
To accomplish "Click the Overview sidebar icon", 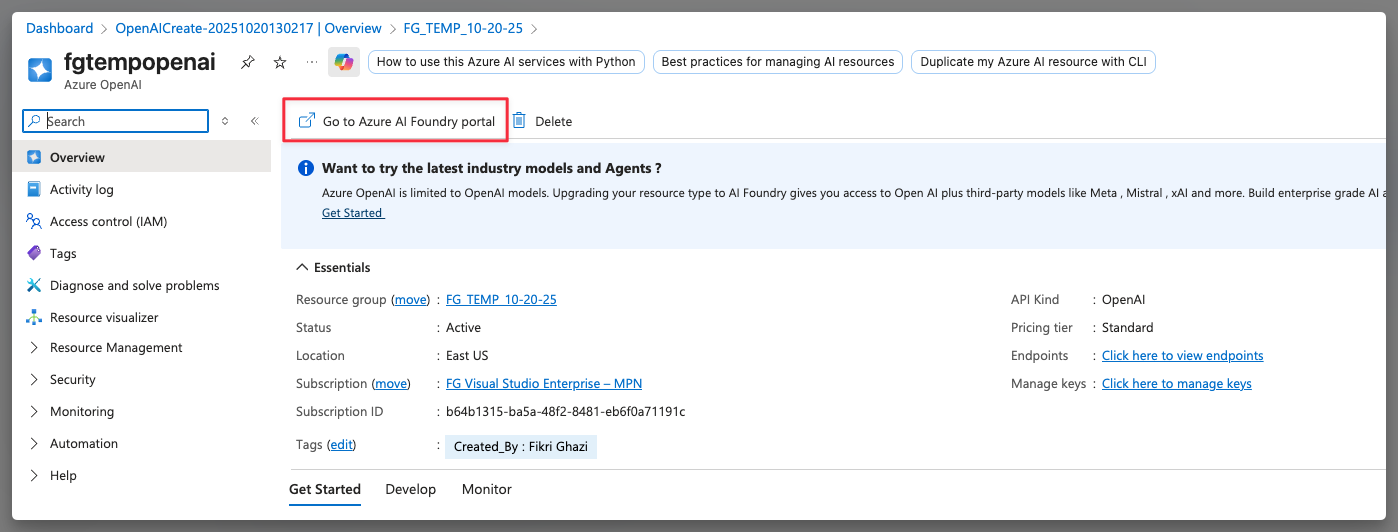I will click(34, 157).
